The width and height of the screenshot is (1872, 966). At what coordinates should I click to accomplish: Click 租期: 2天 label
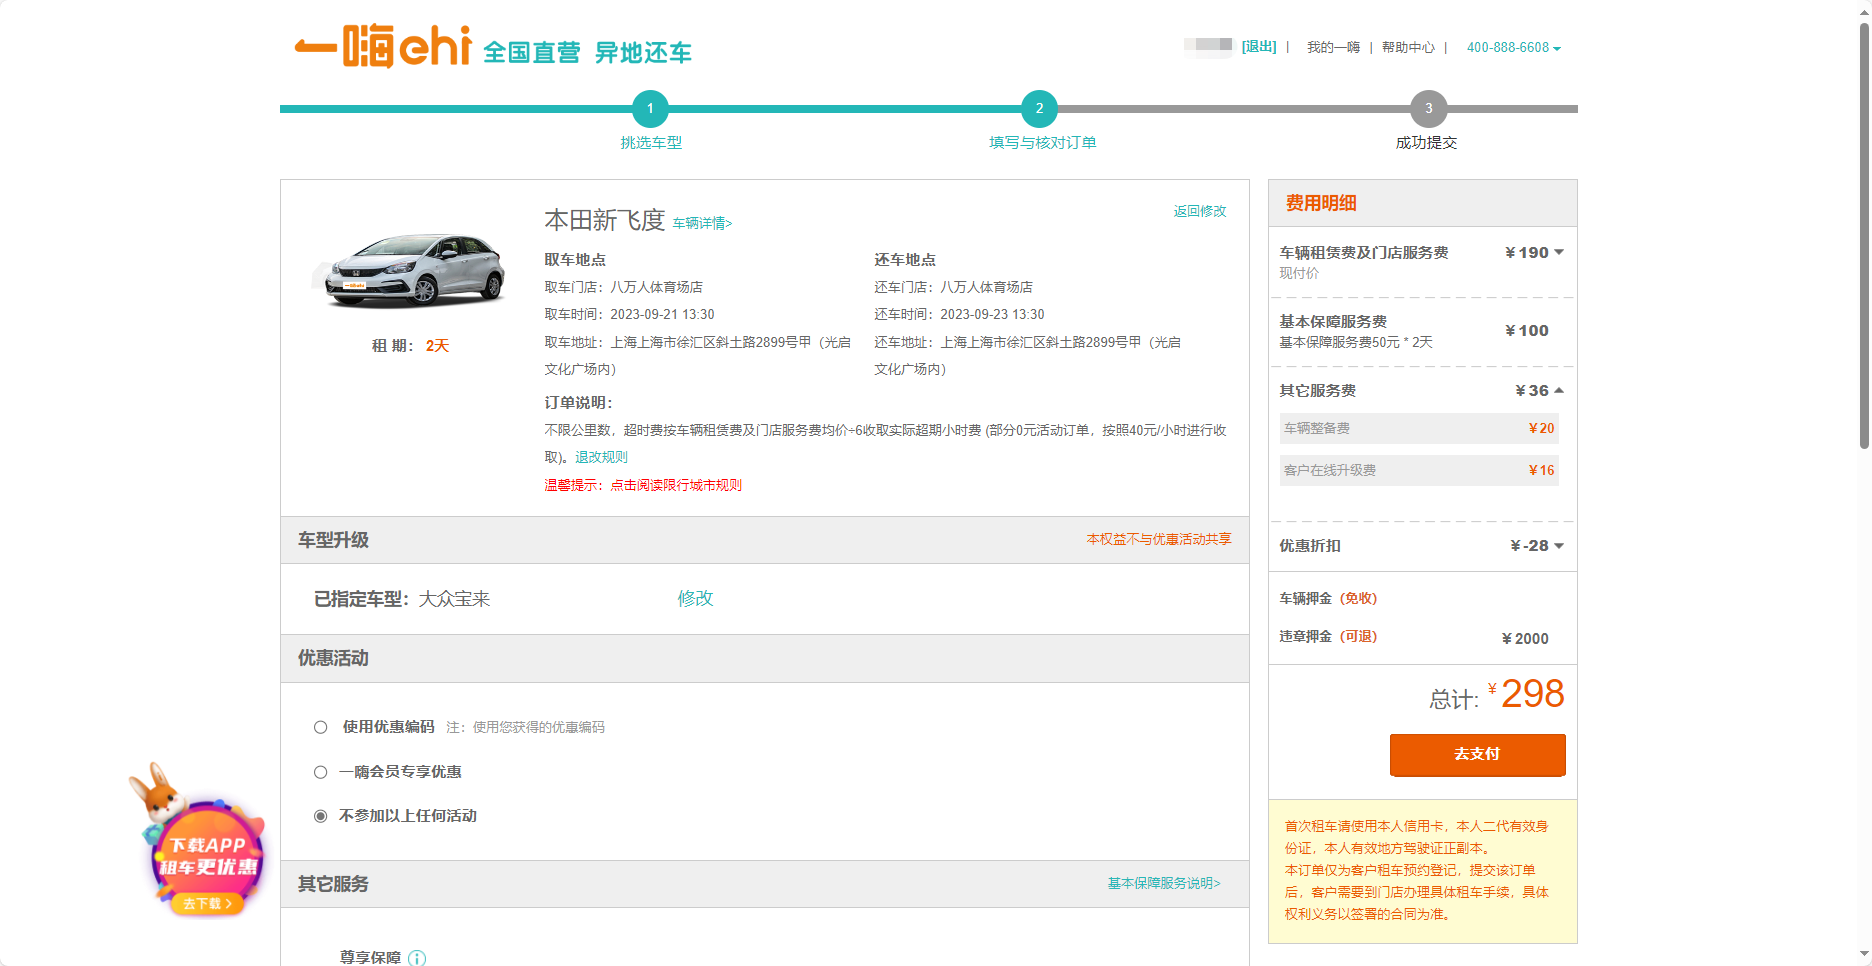pos(410,346)
